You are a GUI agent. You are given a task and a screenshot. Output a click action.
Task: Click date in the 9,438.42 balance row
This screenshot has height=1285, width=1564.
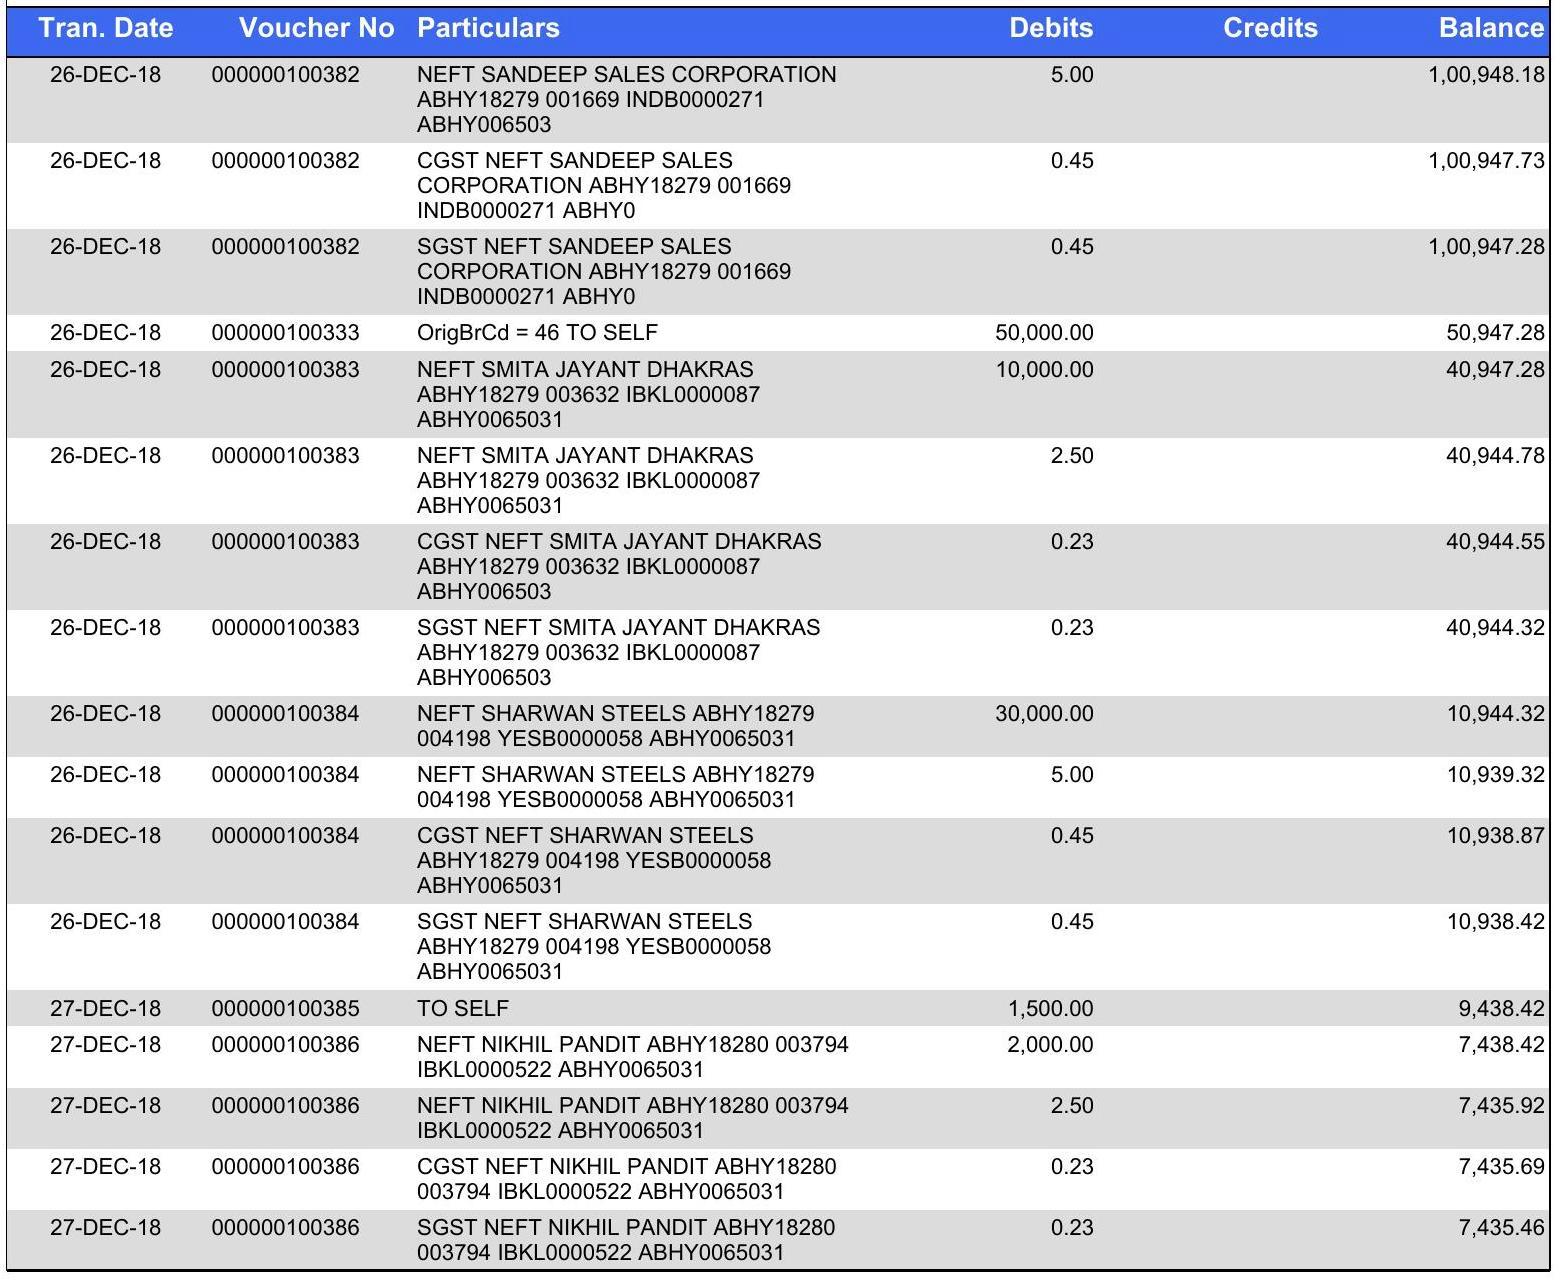tap(105, 1009)
